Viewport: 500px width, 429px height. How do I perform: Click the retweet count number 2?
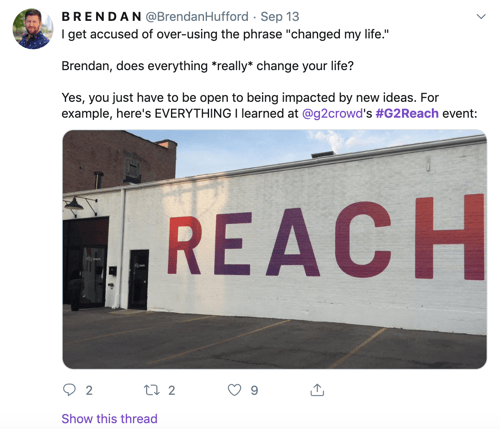pos(171,390)
